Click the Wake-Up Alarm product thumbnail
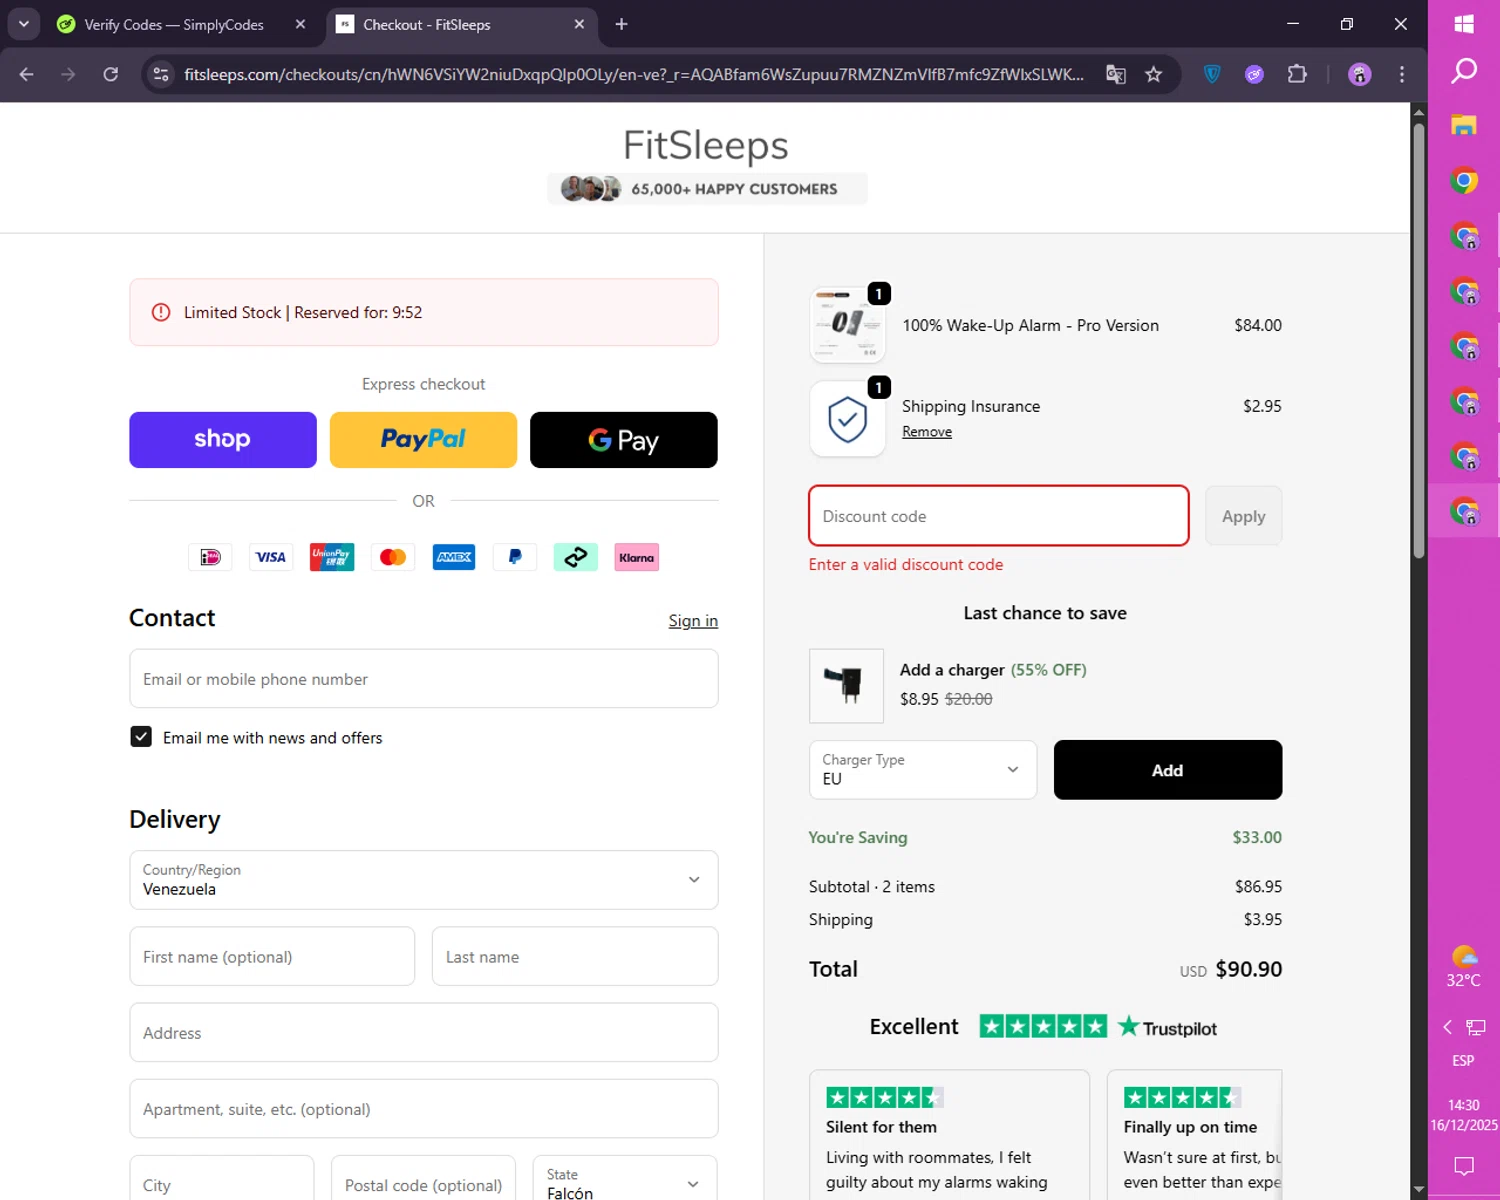 (847, 325)
